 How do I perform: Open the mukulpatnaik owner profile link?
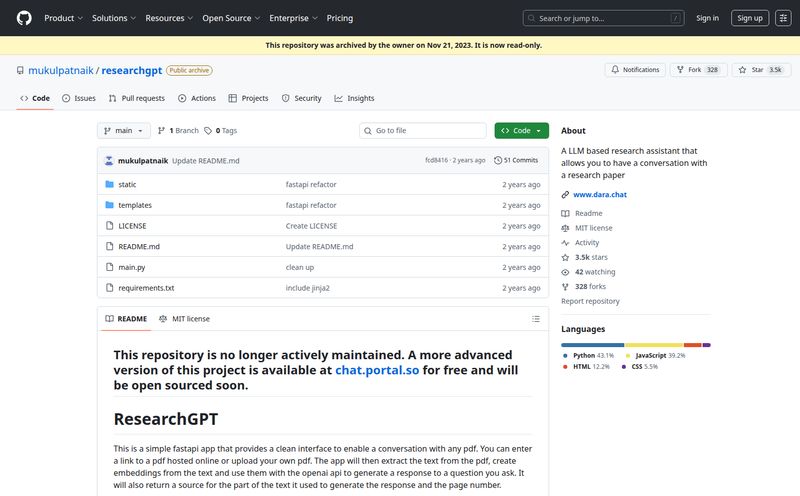coord(61,70)
